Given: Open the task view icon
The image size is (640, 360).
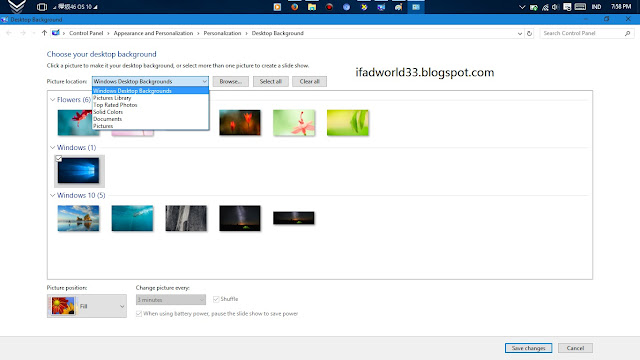Looking at the screenshot, I should 42,7.
